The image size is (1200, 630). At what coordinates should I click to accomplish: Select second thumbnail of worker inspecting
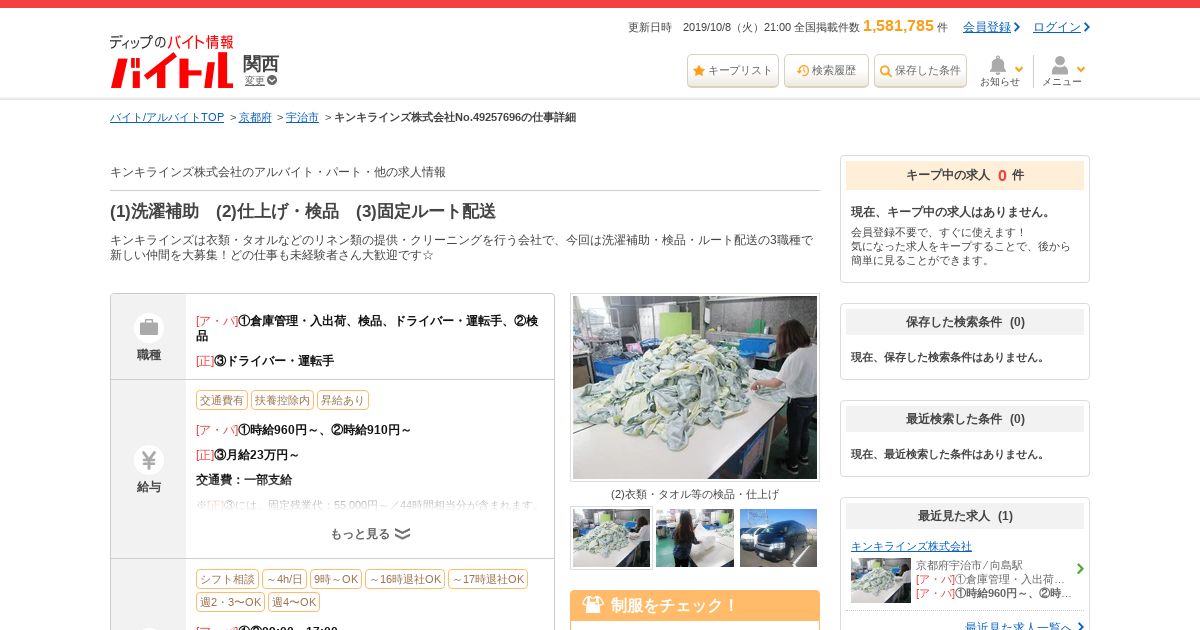coord(695,538)
